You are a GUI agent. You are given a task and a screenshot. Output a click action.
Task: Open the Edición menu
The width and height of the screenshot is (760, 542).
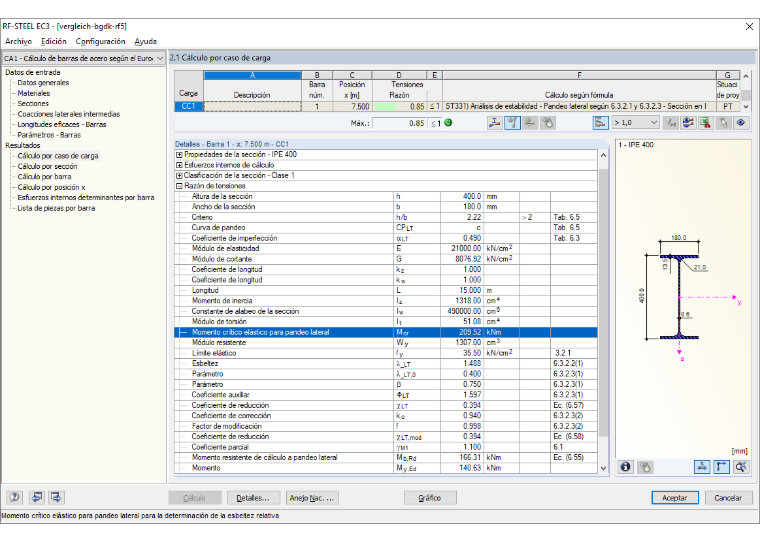tap(54, 42)
